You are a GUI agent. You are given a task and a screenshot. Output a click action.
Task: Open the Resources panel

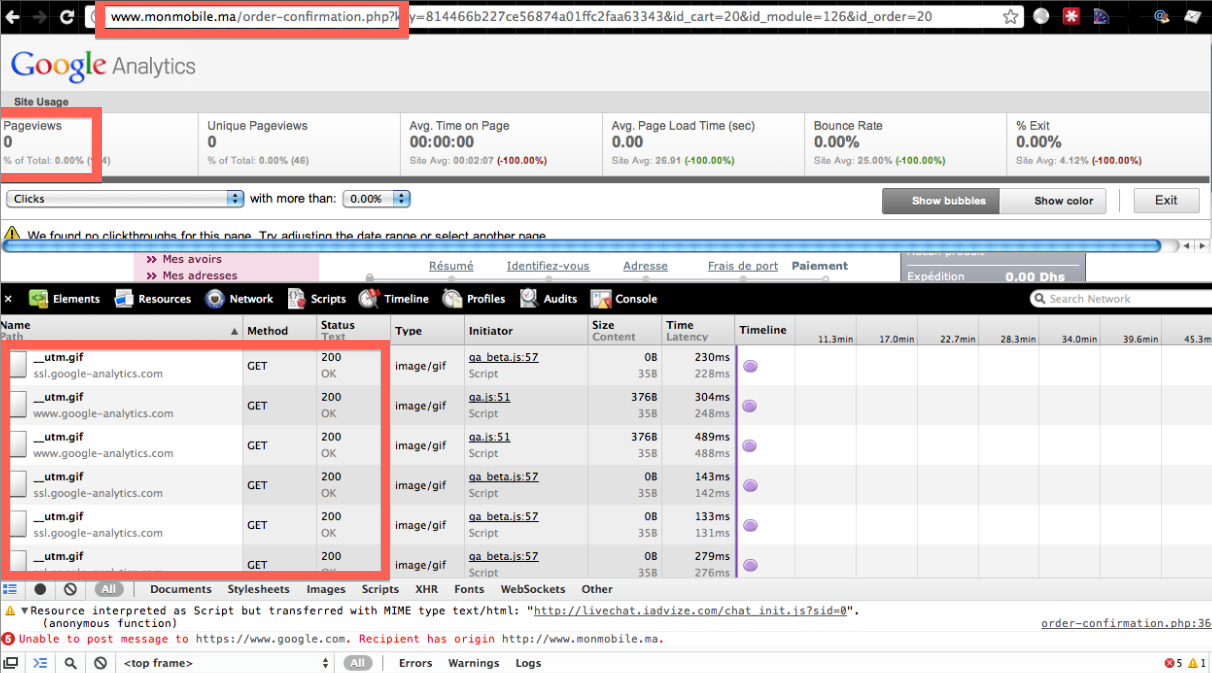tap(152, 299)
